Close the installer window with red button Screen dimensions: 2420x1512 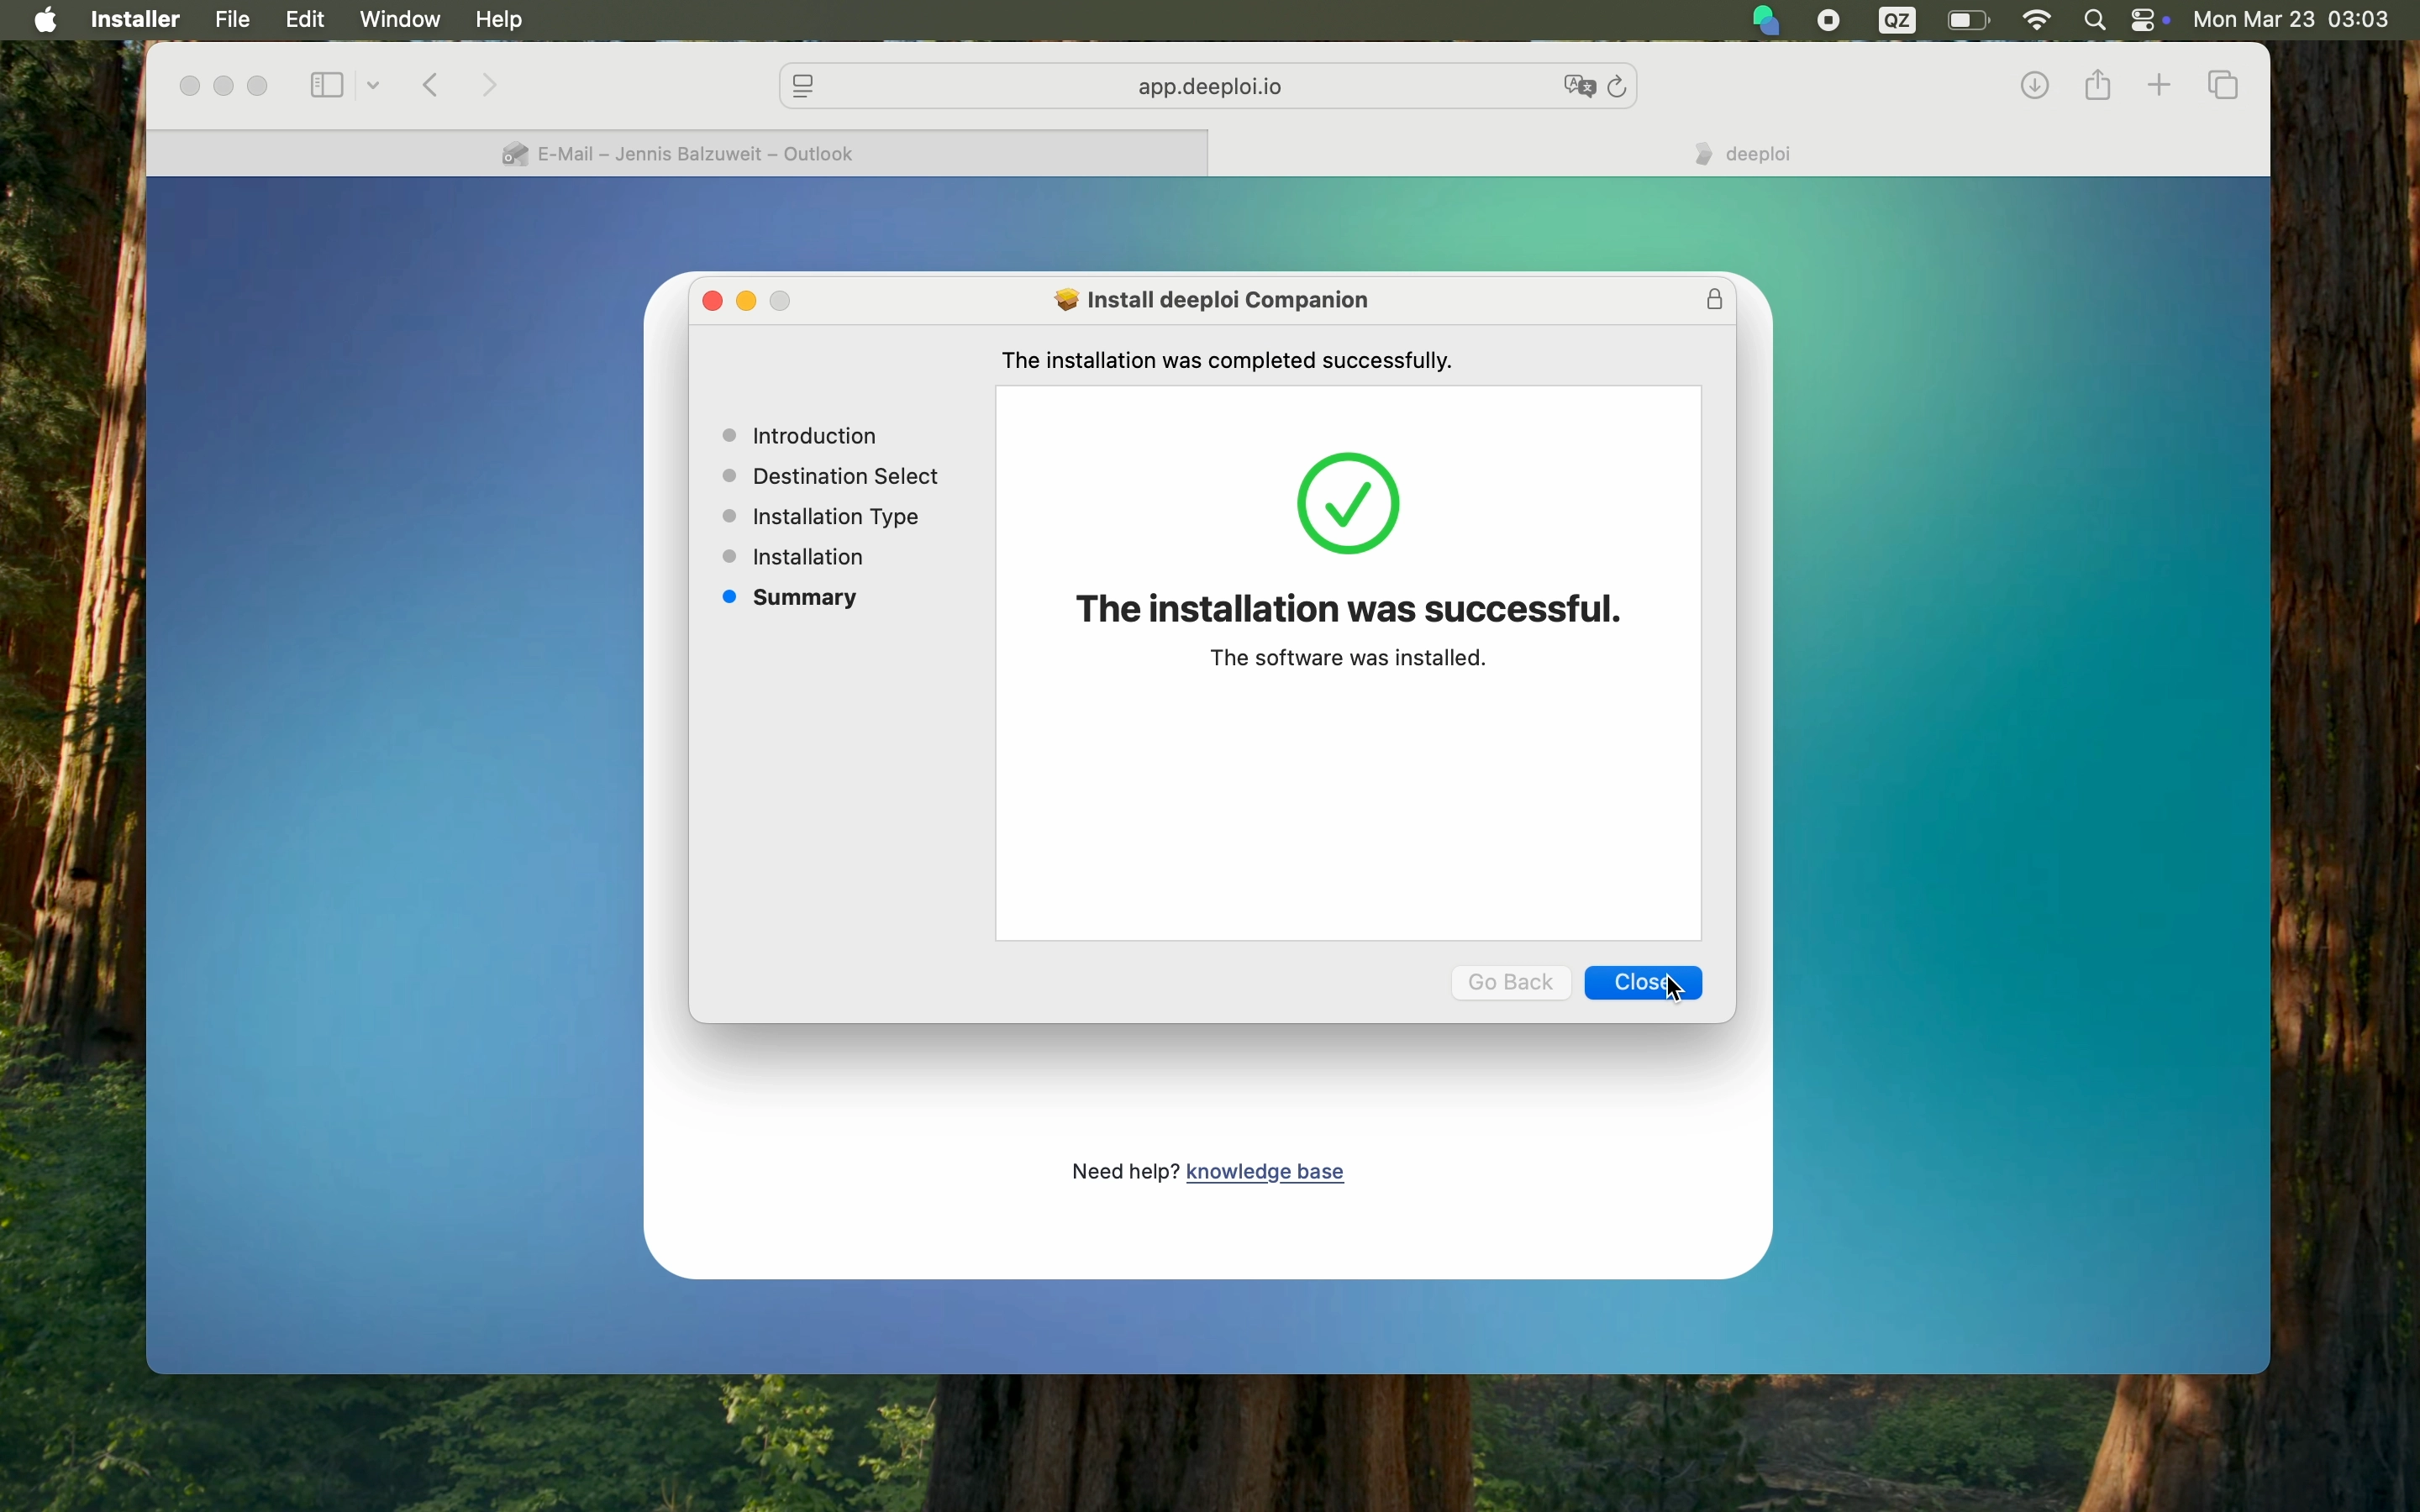pyautogui.click(x=713, y=301)
